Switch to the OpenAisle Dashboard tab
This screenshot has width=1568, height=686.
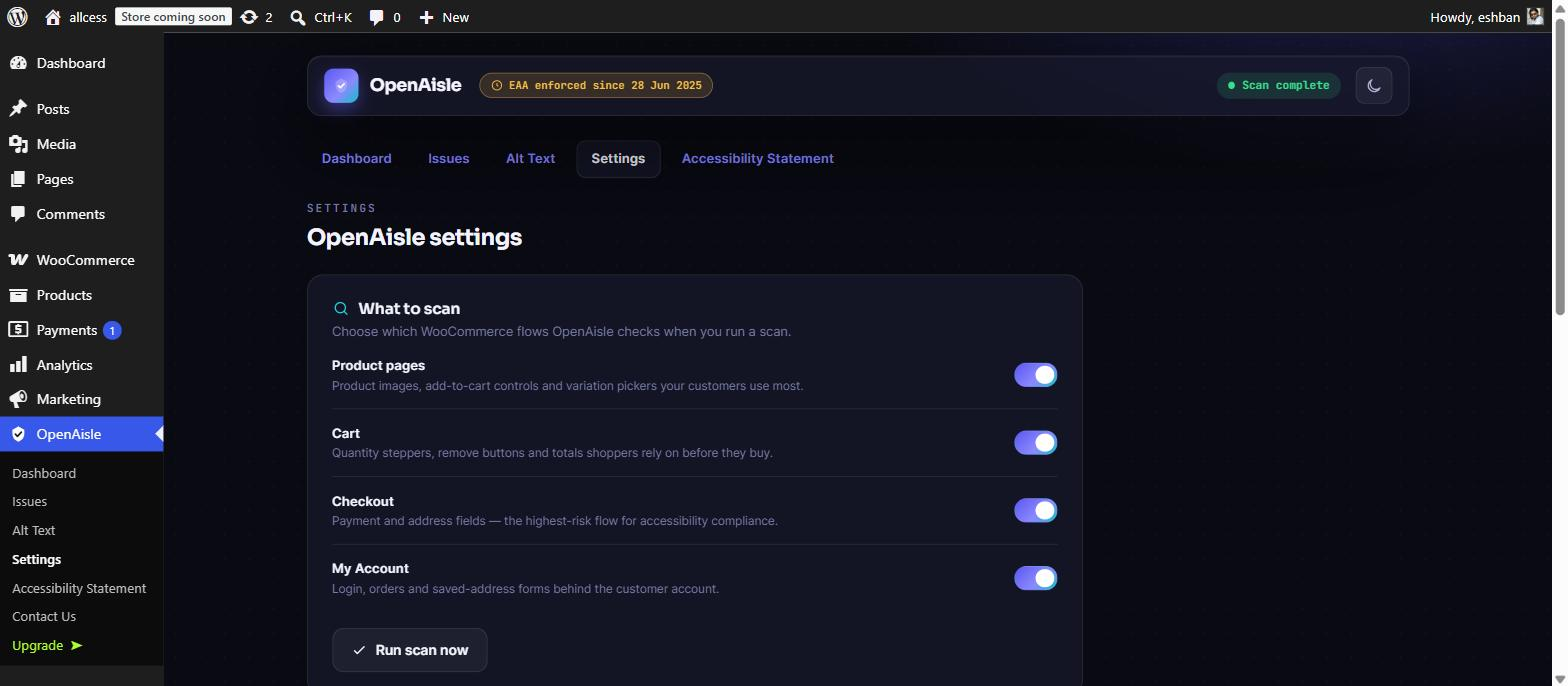[357, 159]
